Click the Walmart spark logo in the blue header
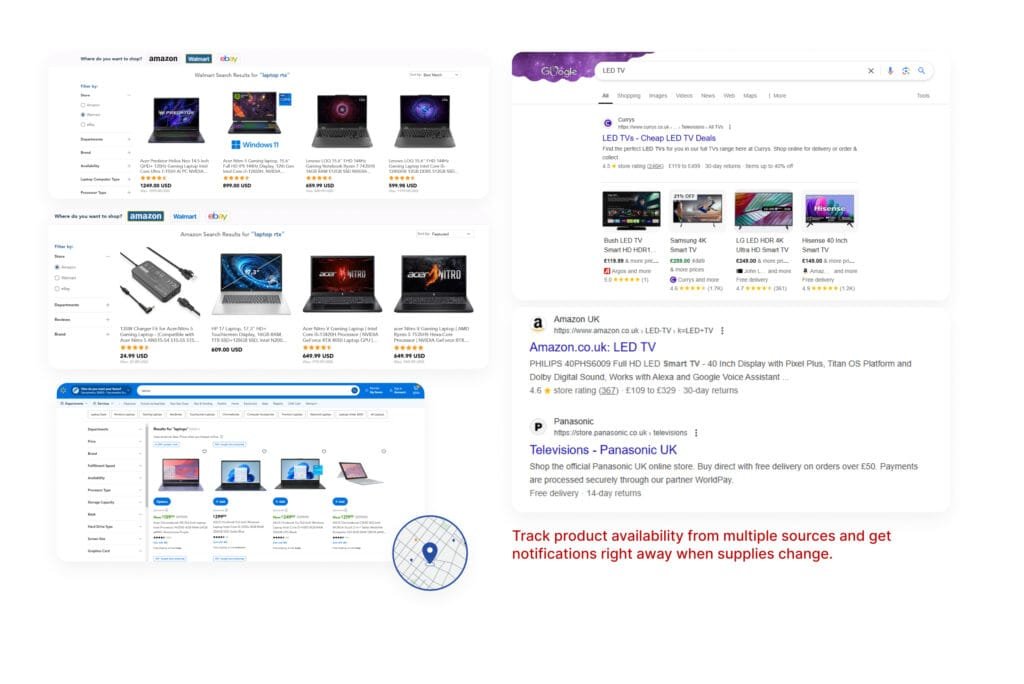 tap(63, 391)
